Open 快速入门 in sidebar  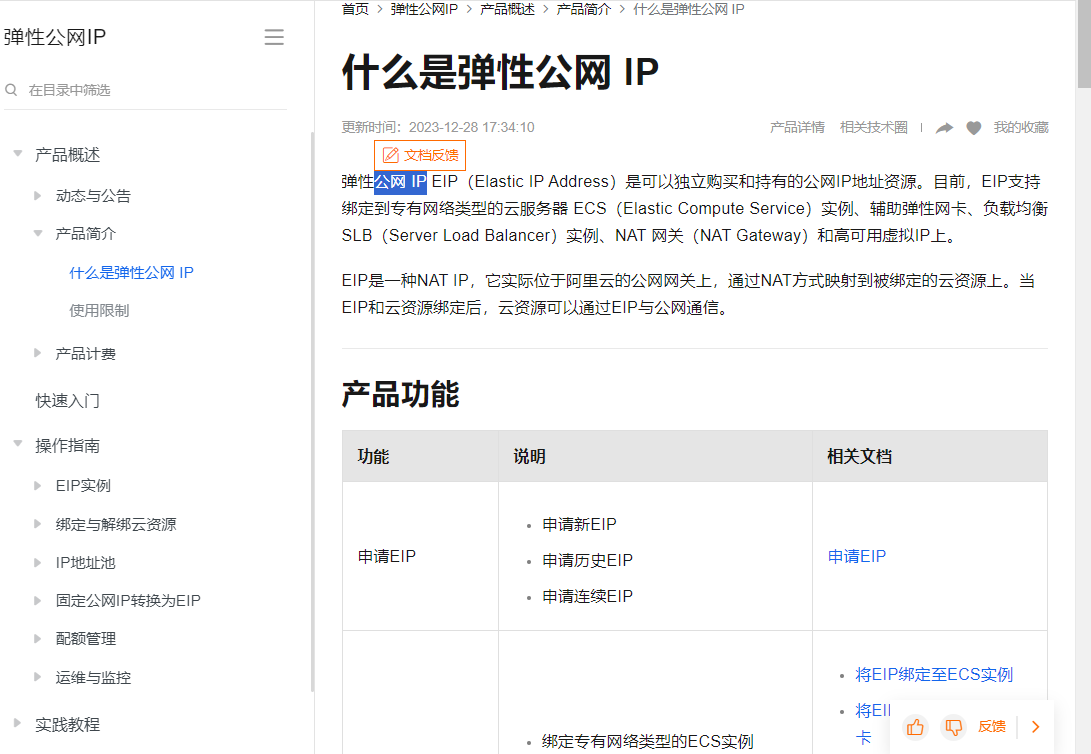(67, 401)
